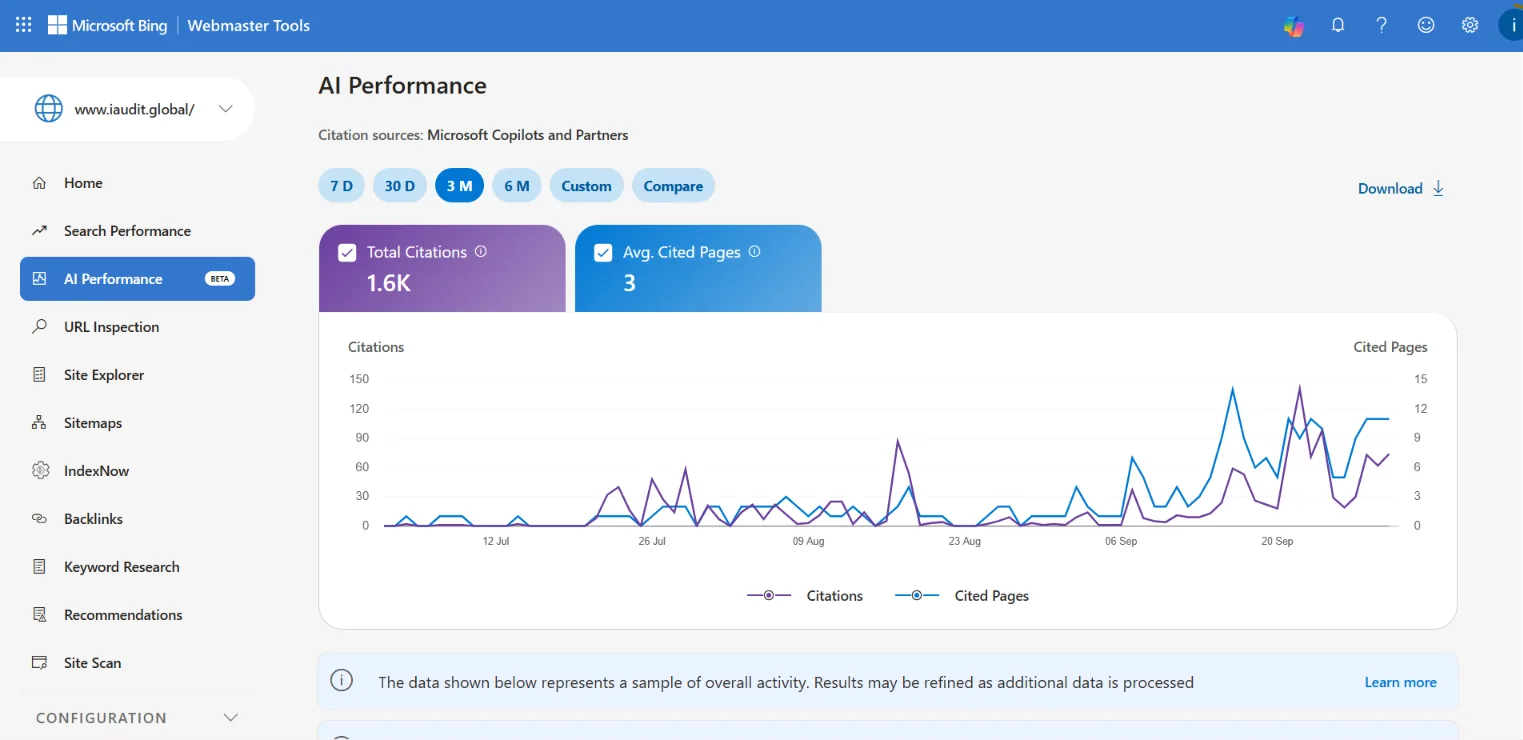Select the 30 D time range
The width and height of the screenshot is (1523, 740).
click(400, 186)
